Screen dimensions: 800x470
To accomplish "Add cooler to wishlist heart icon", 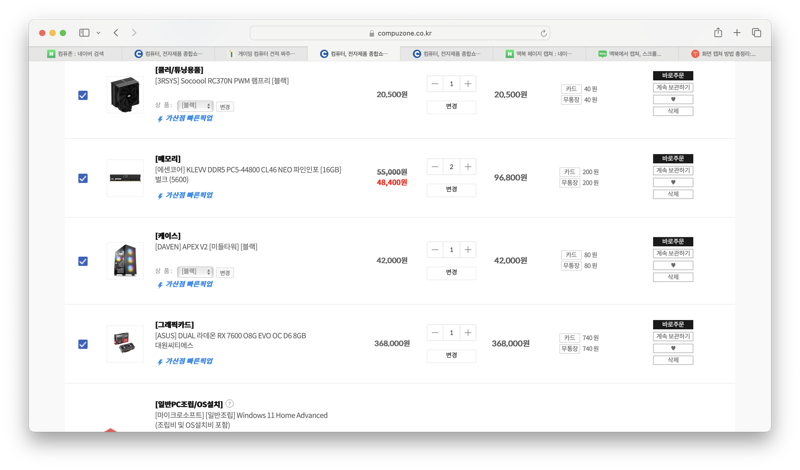I will [673, 100].
